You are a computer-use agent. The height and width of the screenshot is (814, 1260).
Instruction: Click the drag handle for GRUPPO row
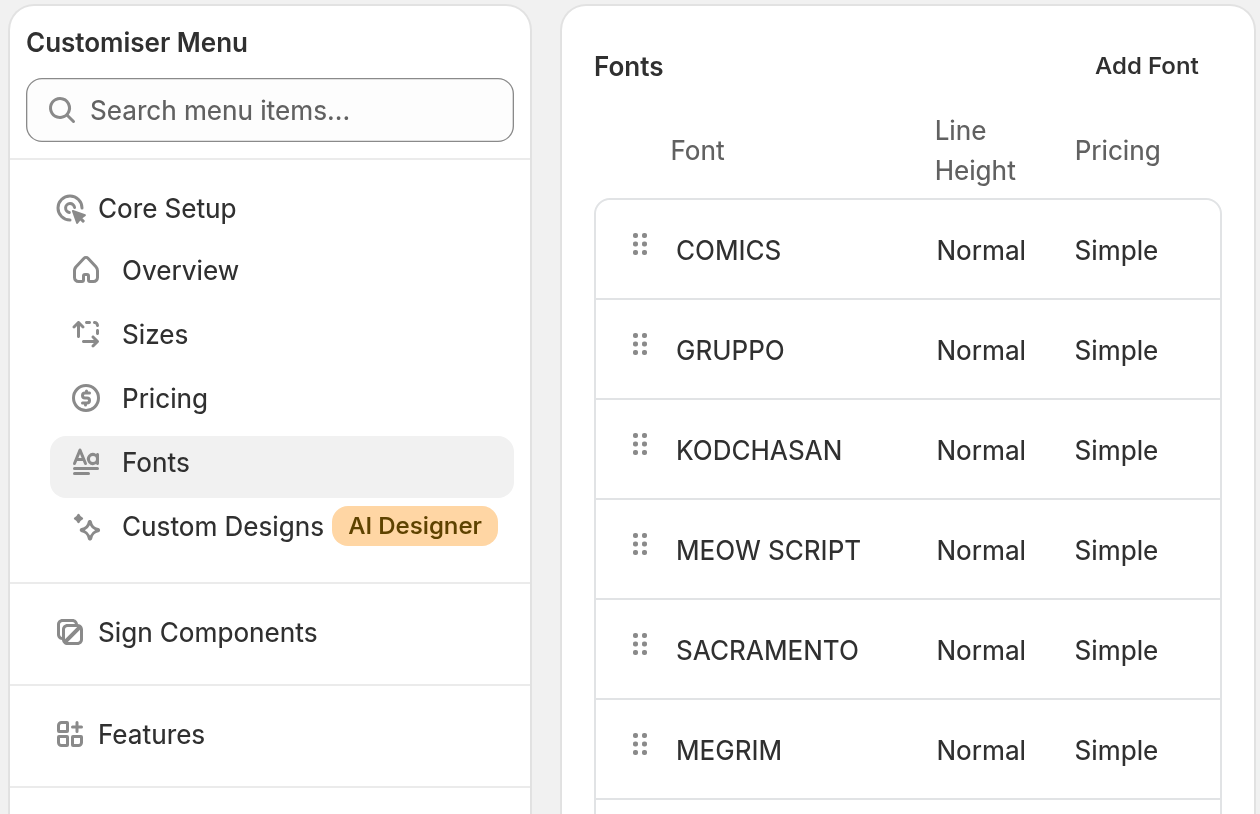click(640, 344)
